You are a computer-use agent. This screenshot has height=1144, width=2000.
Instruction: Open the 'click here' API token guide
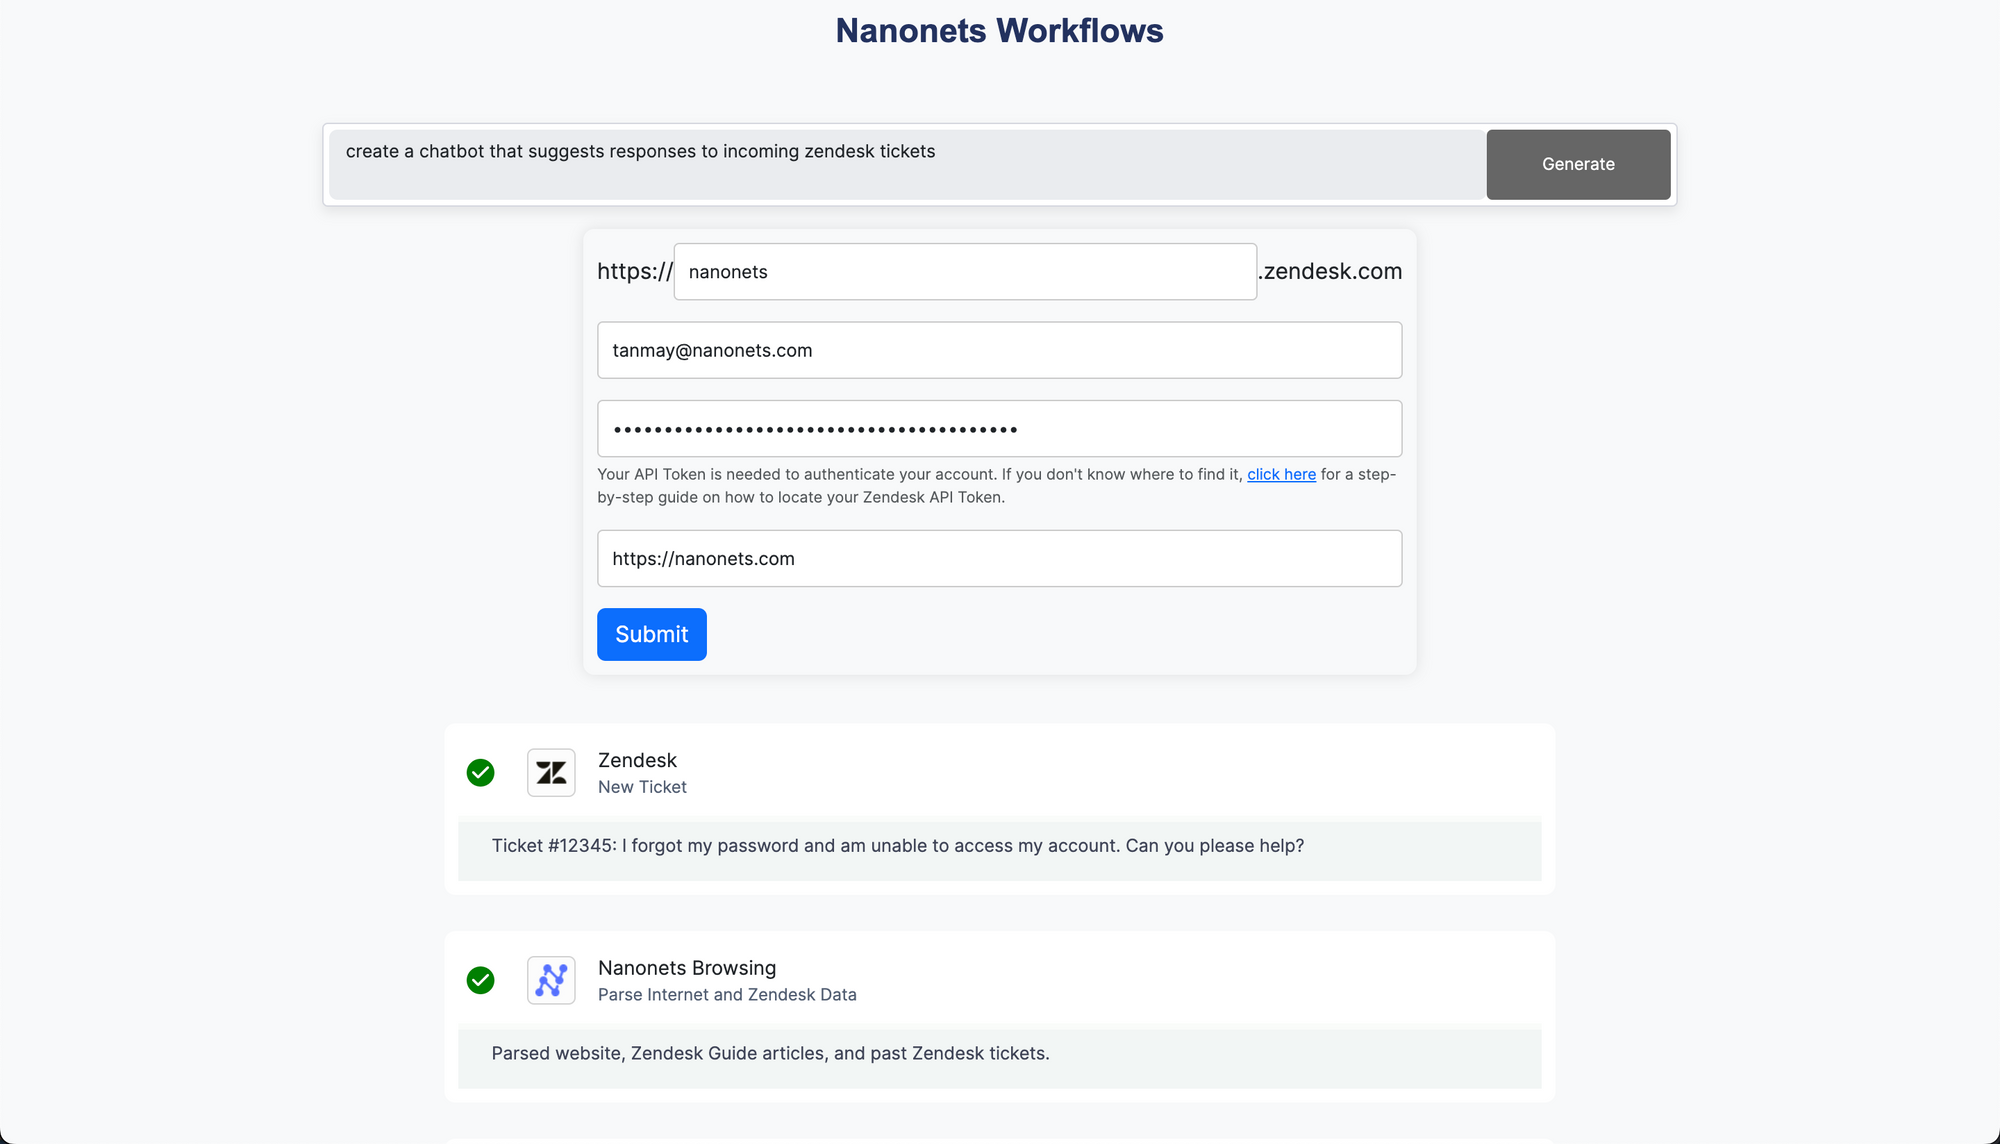pos(1281,474)
